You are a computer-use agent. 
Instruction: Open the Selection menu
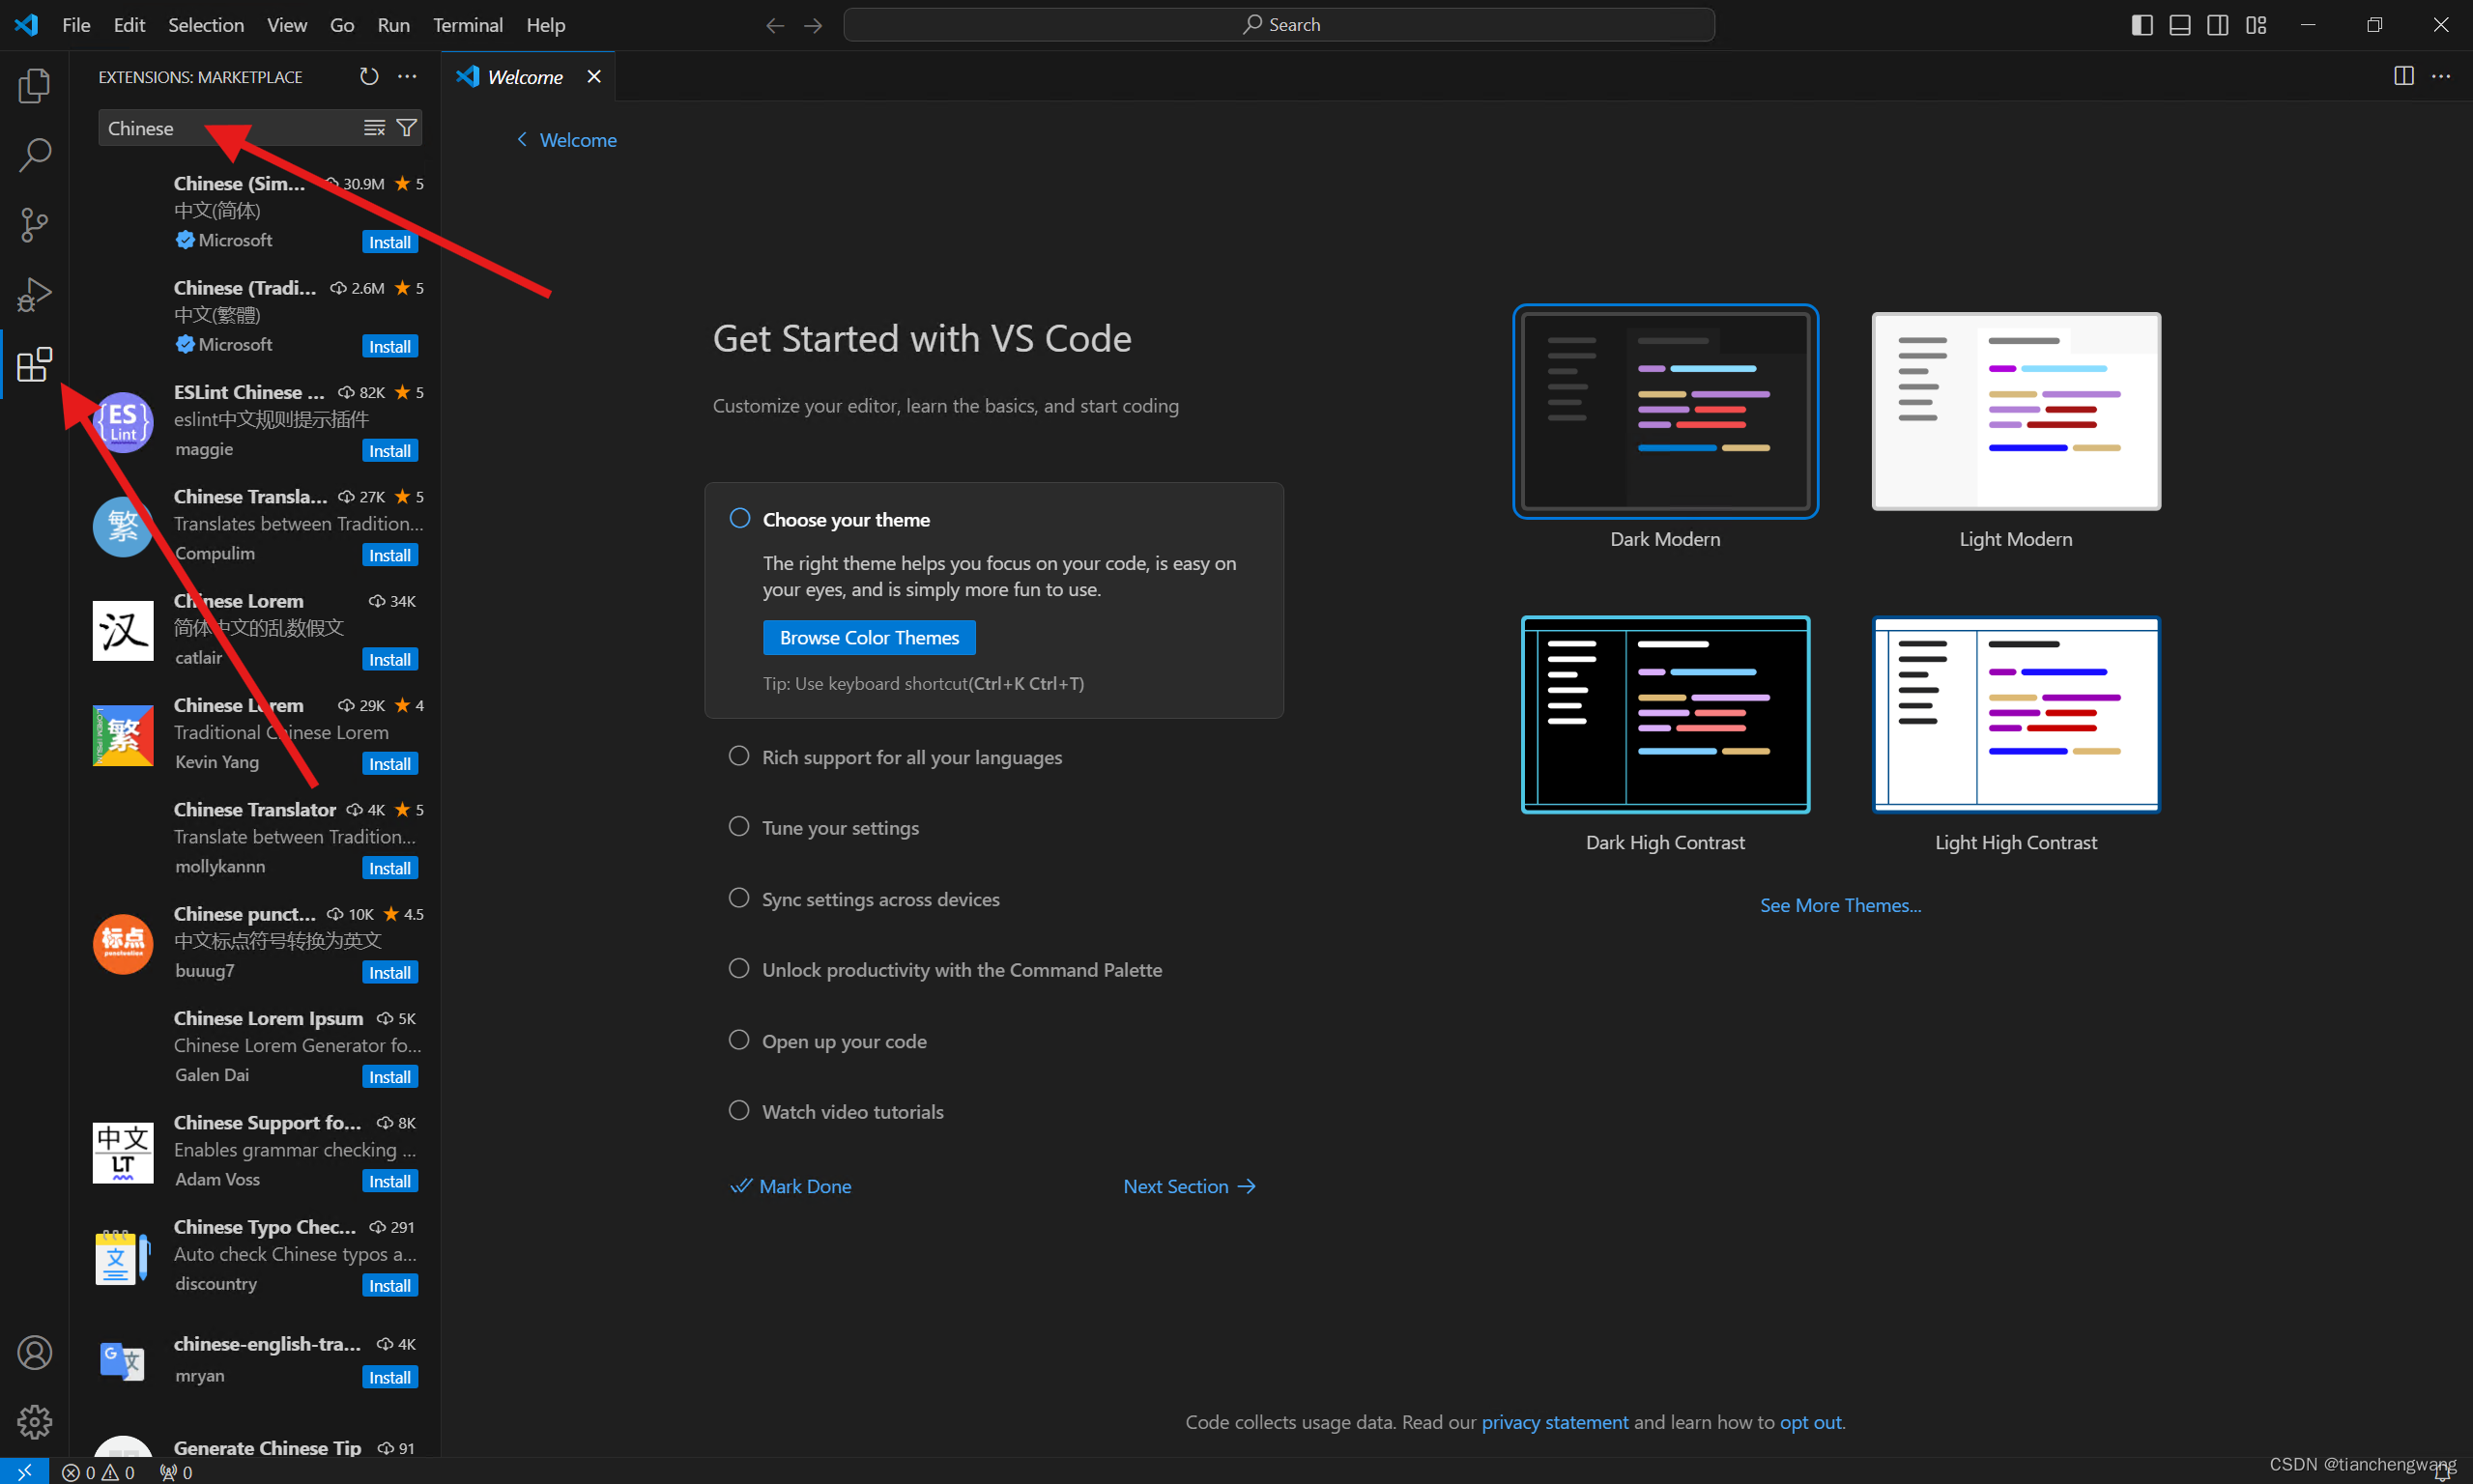pos(206,25)
